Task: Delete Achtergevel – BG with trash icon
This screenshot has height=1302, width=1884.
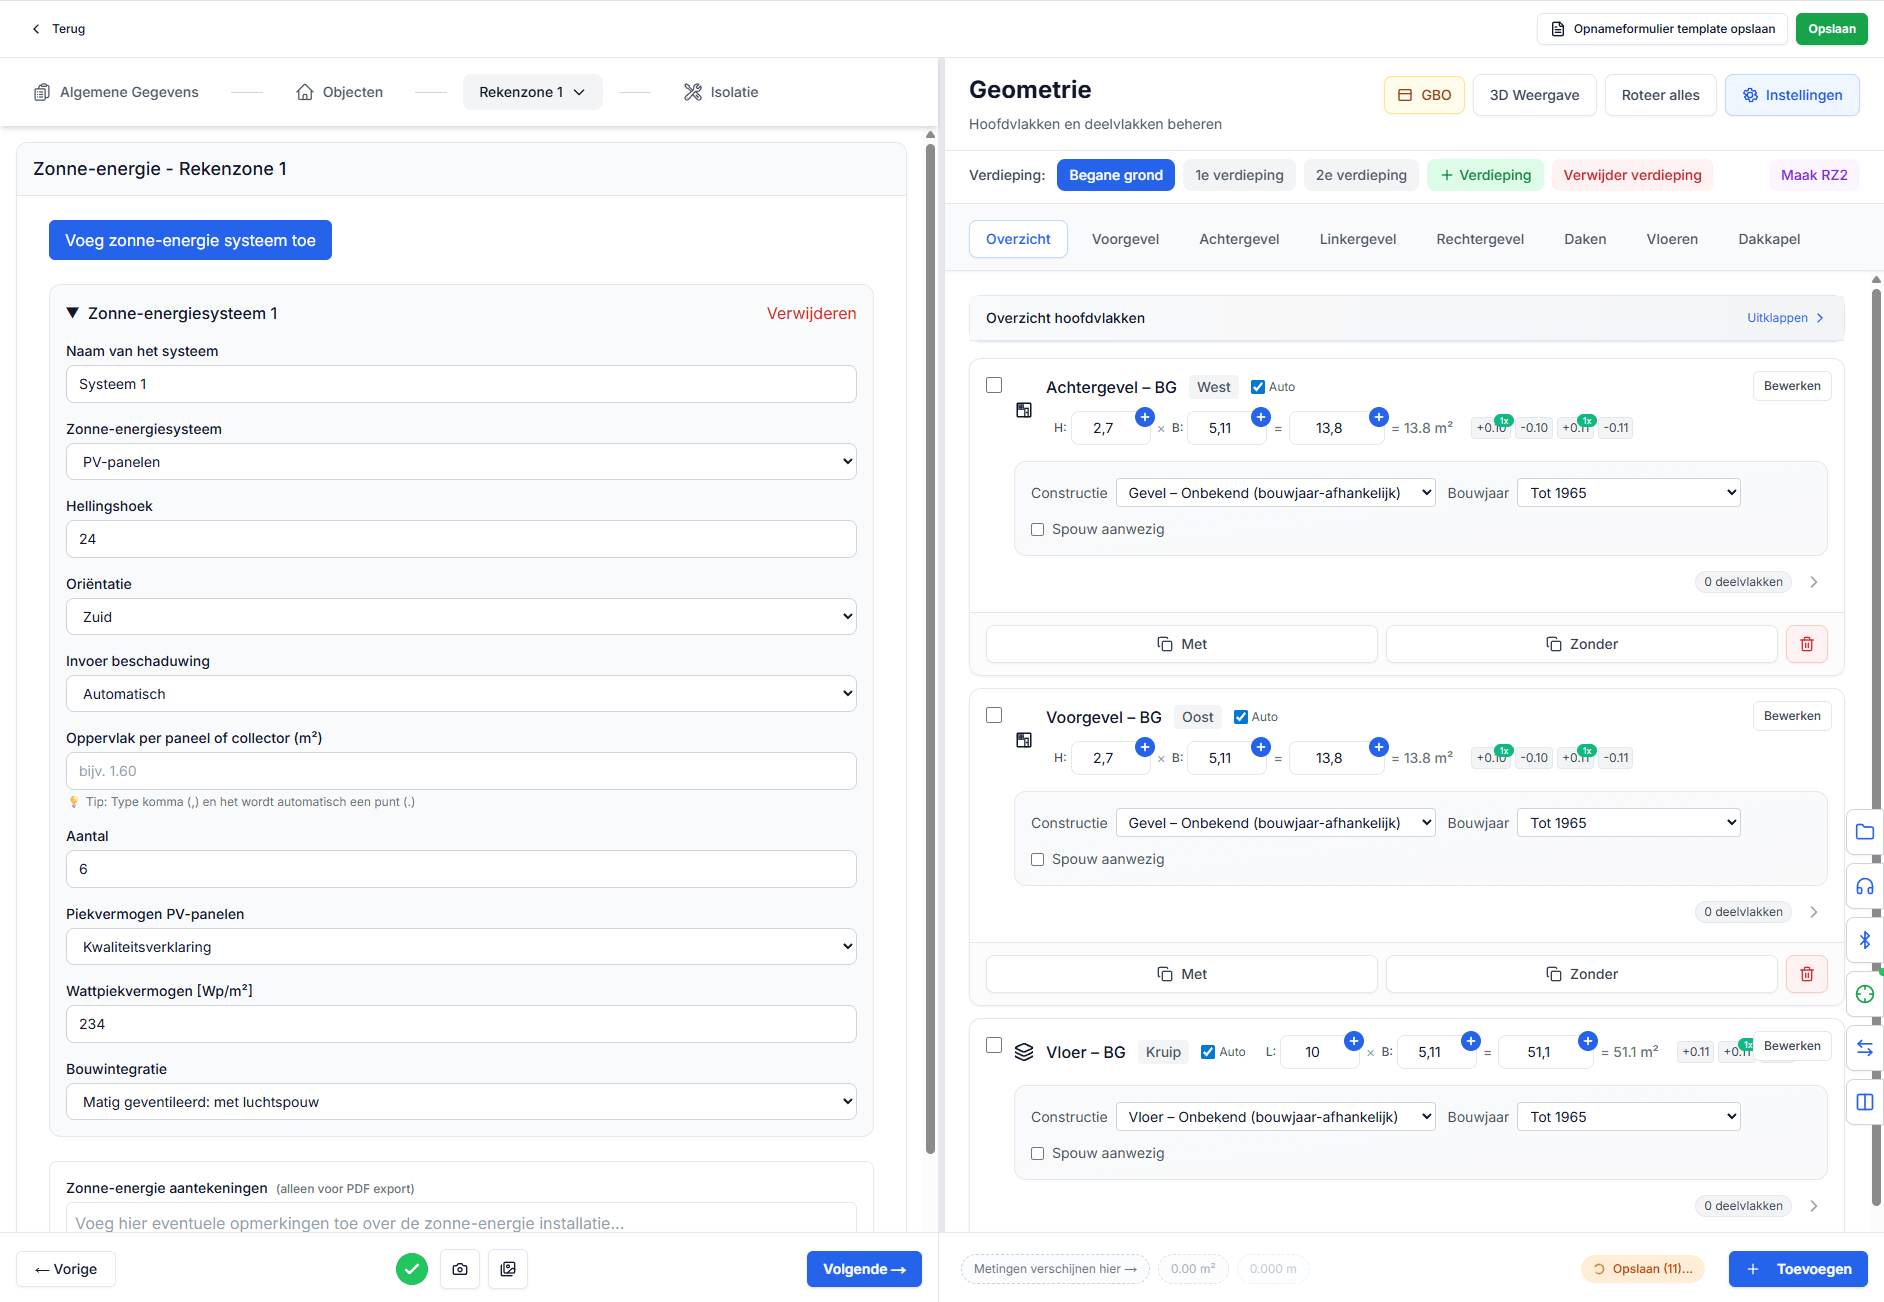Action: pyautogui.click(x=1806, y=644)
